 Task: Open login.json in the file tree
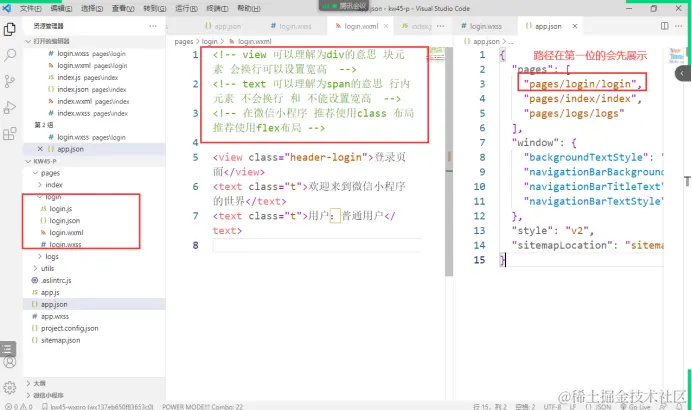tap(94, 221)
